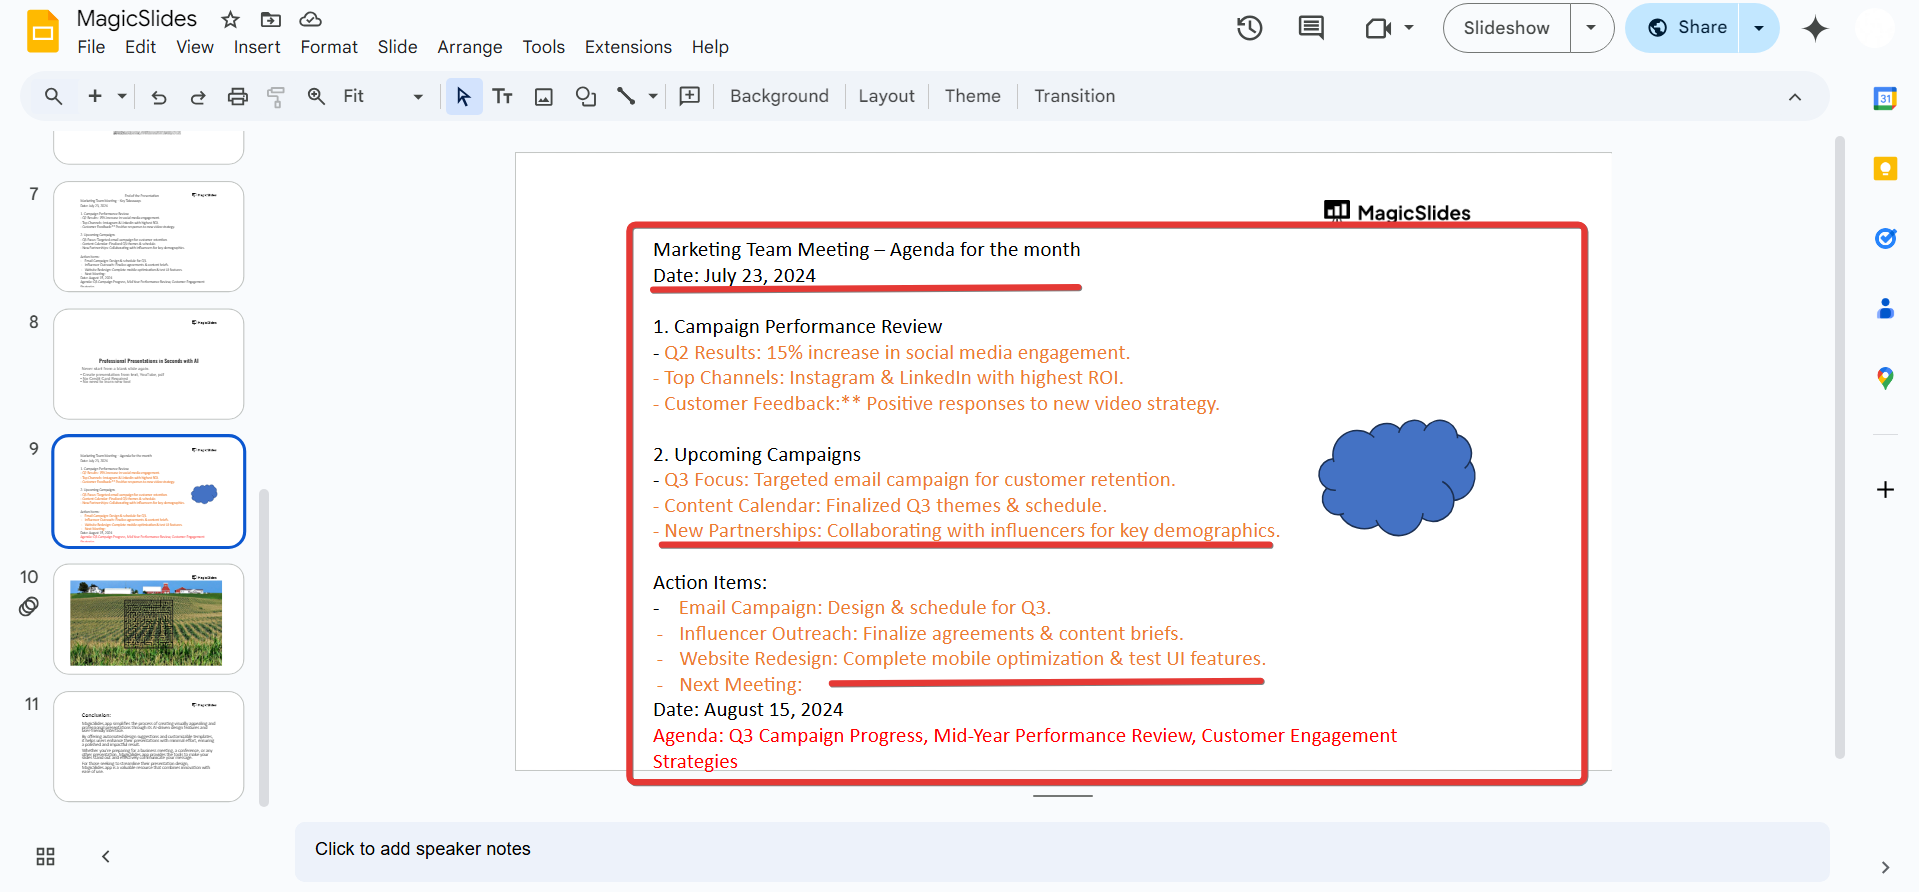Open the Slide menu

pos(398,47)
